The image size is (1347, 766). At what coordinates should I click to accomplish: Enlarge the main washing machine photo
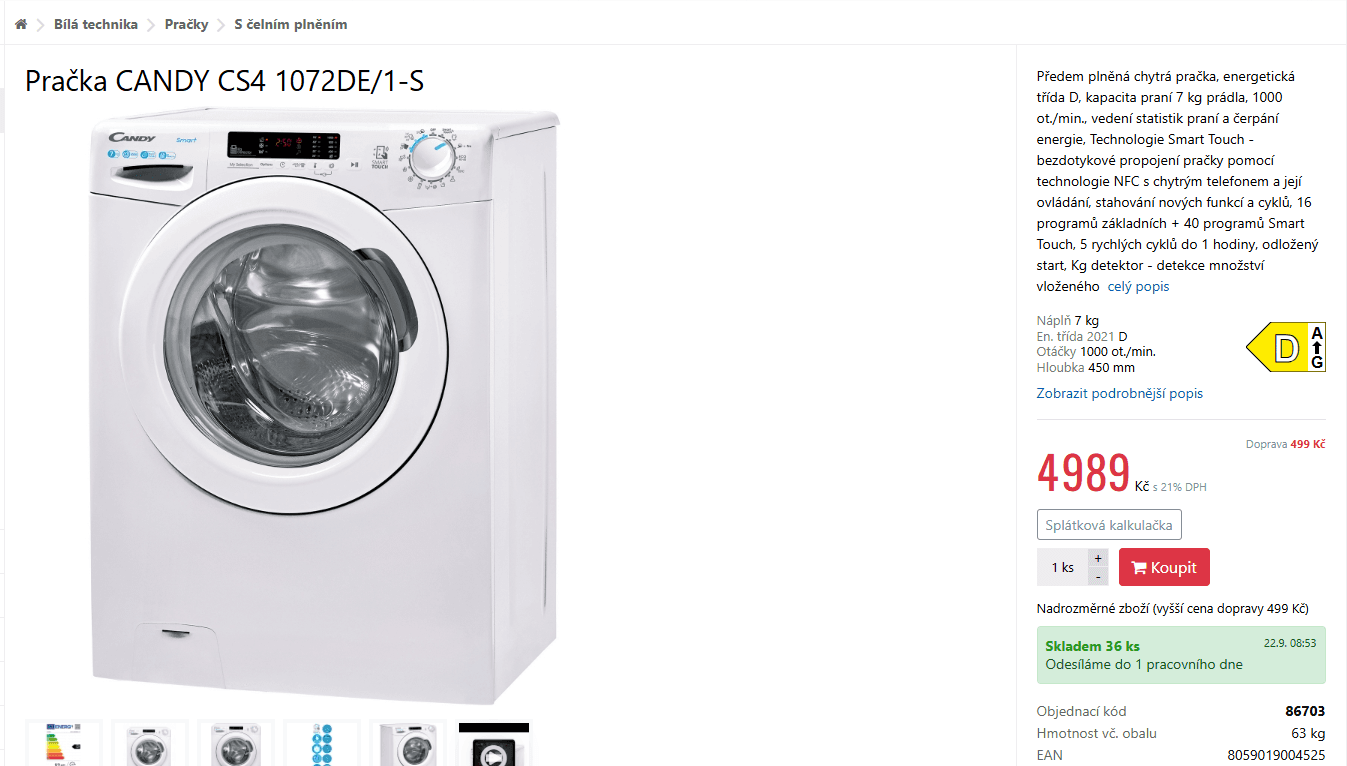click(x=323, y=405)
